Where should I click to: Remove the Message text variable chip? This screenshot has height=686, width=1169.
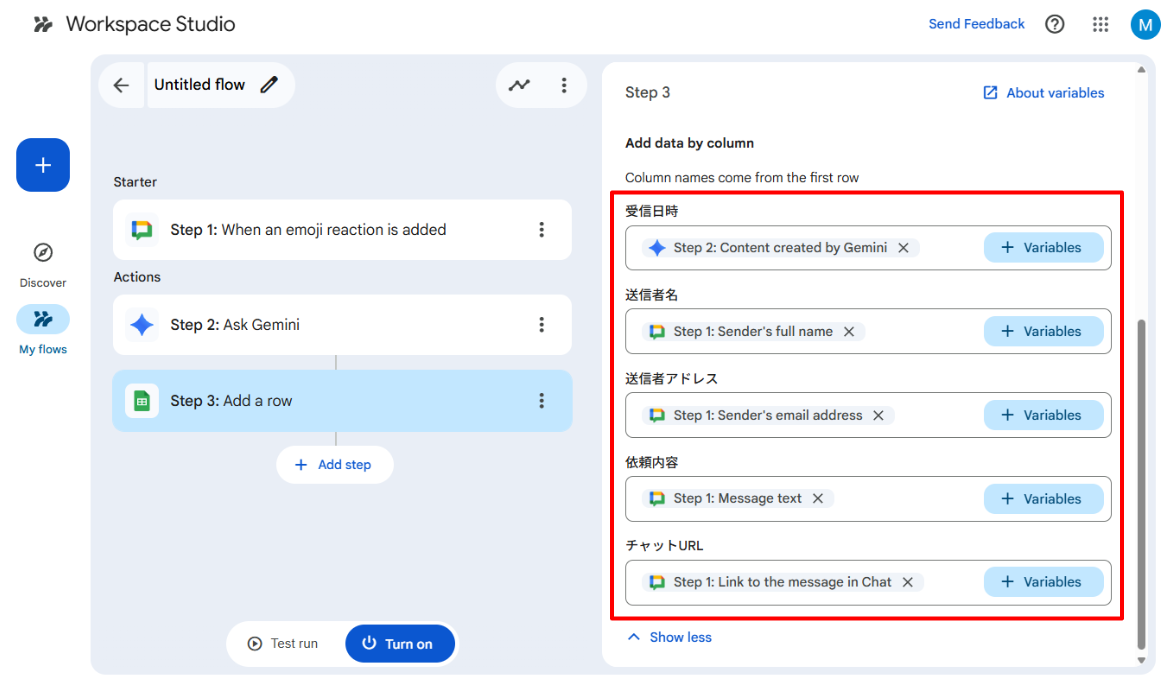point(818,499)
